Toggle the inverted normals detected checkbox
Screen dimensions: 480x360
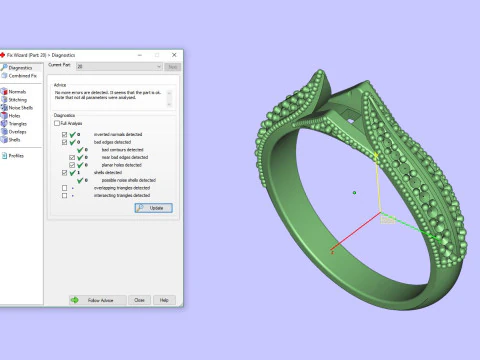(64, 135)
